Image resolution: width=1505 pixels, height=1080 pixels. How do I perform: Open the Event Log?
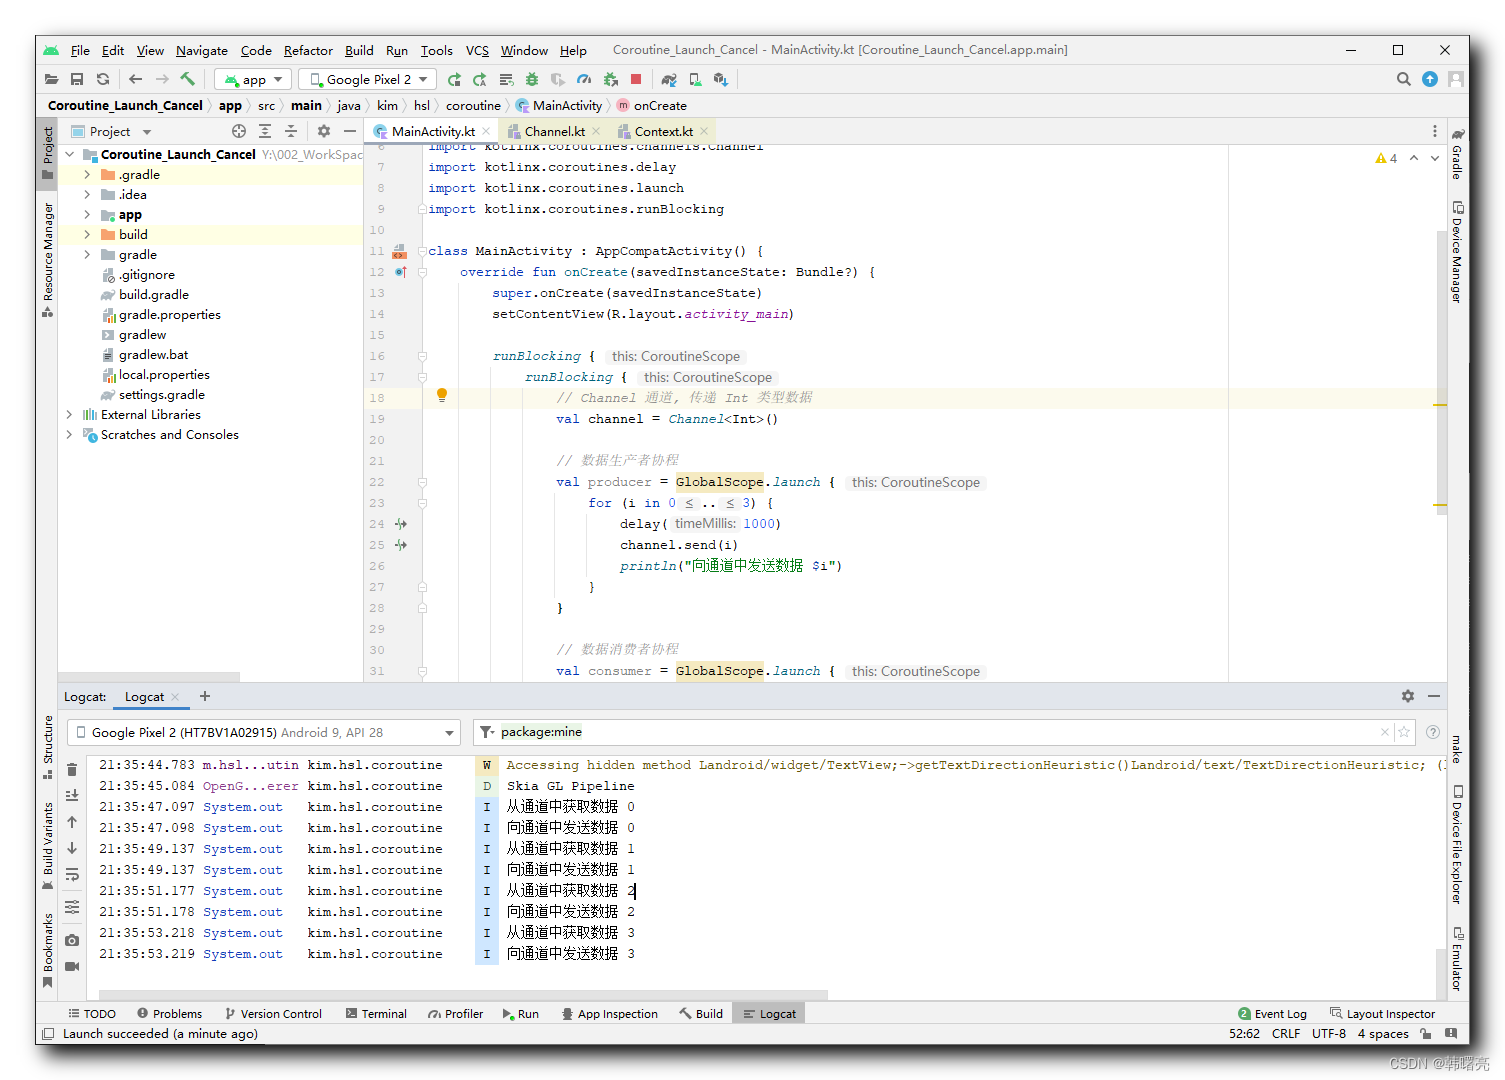pos(1272,1013)
